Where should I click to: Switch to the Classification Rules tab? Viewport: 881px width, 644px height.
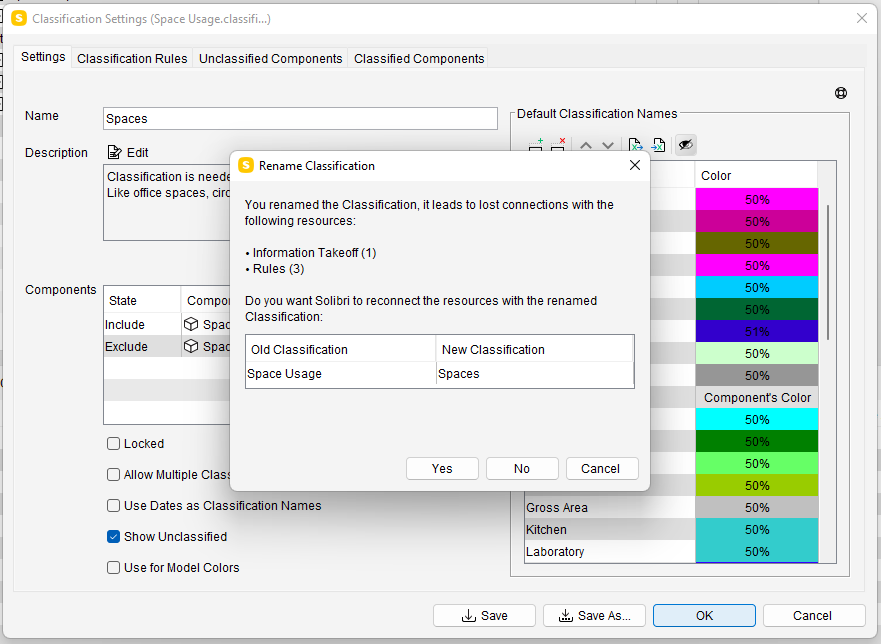tap(132, 59)
